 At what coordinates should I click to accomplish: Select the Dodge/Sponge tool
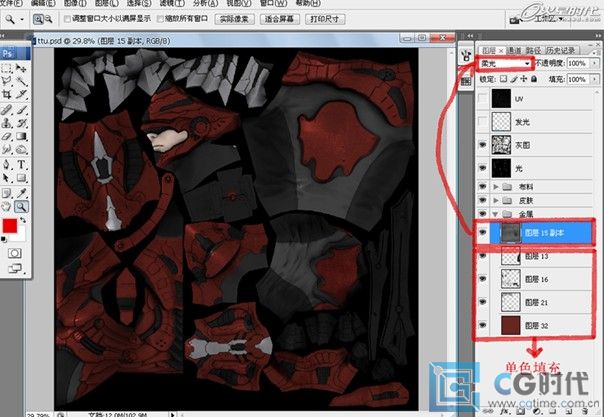click(21, 149)
